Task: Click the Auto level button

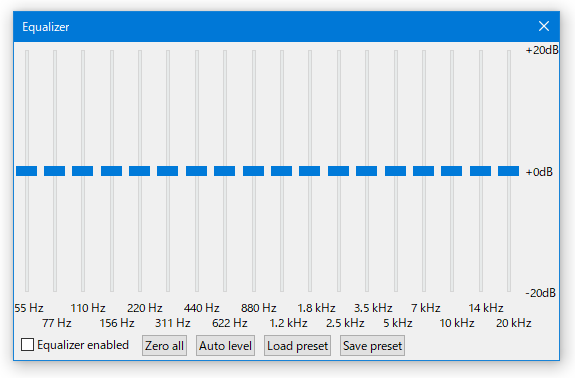Action: pyautogui.click(x=225, y=345)
